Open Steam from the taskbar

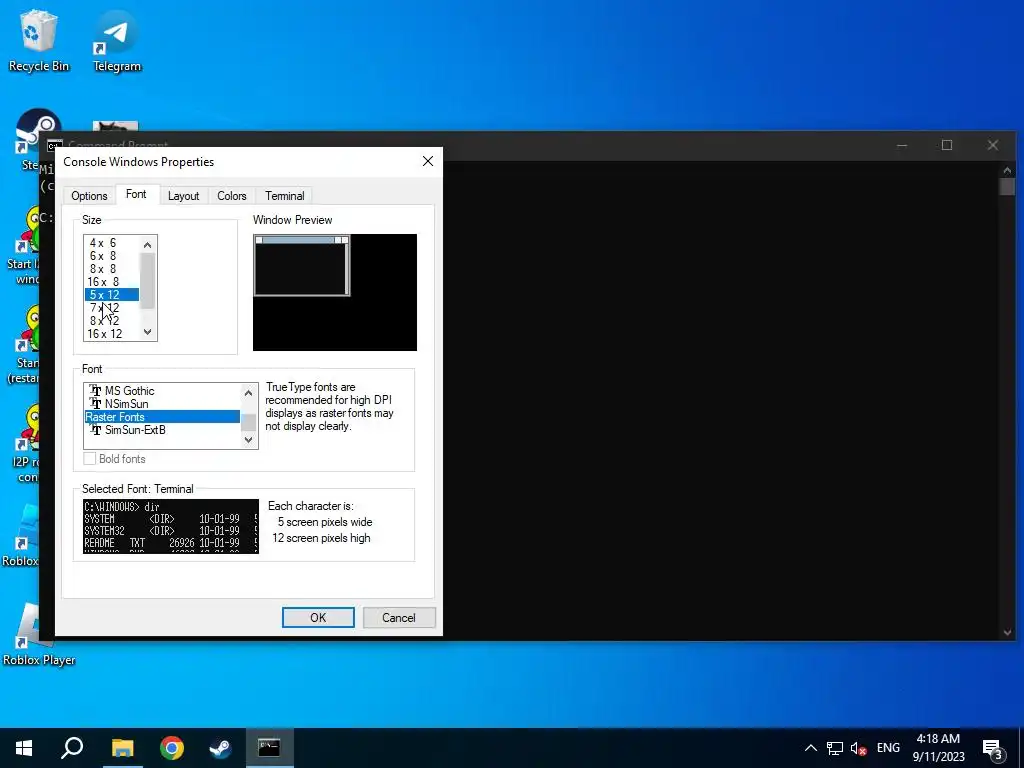click(221, 748)
